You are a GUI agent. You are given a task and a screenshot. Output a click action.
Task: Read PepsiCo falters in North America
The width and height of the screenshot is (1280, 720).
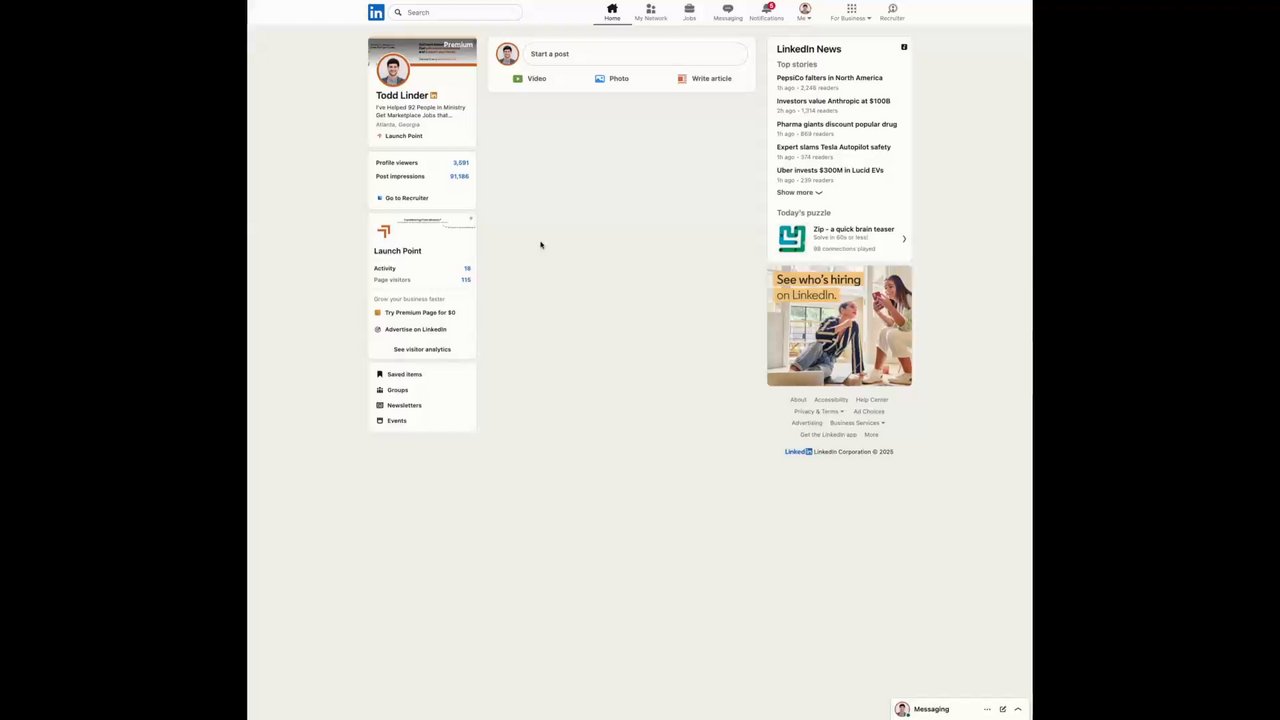click(x=830, y=78)
